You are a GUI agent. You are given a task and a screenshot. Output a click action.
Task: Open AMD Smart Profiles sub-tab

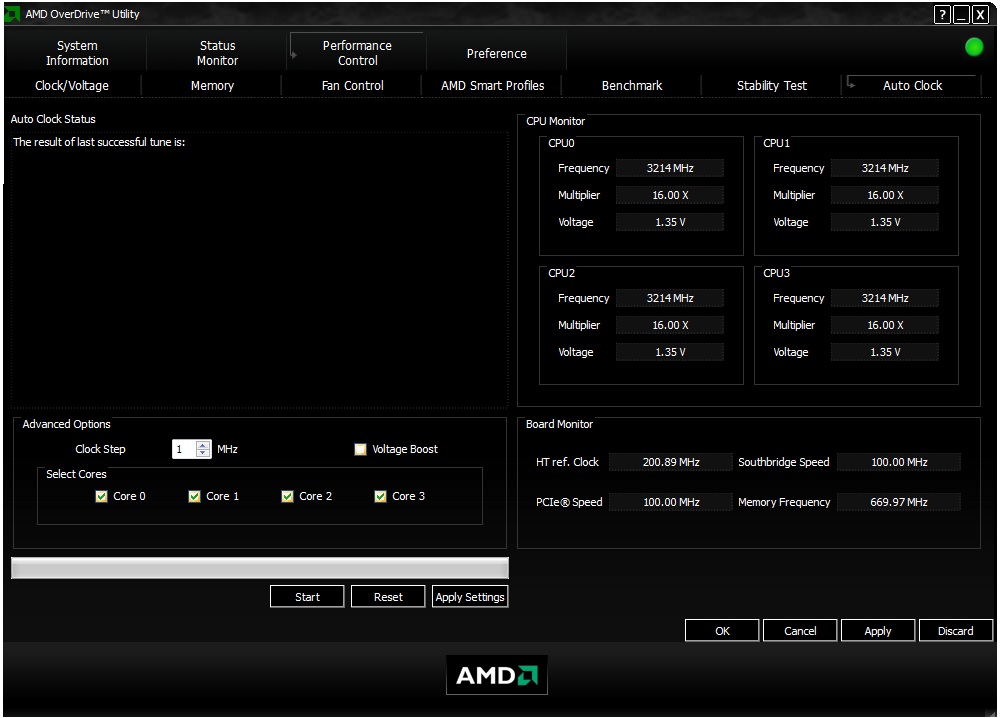tap(492, 85)
